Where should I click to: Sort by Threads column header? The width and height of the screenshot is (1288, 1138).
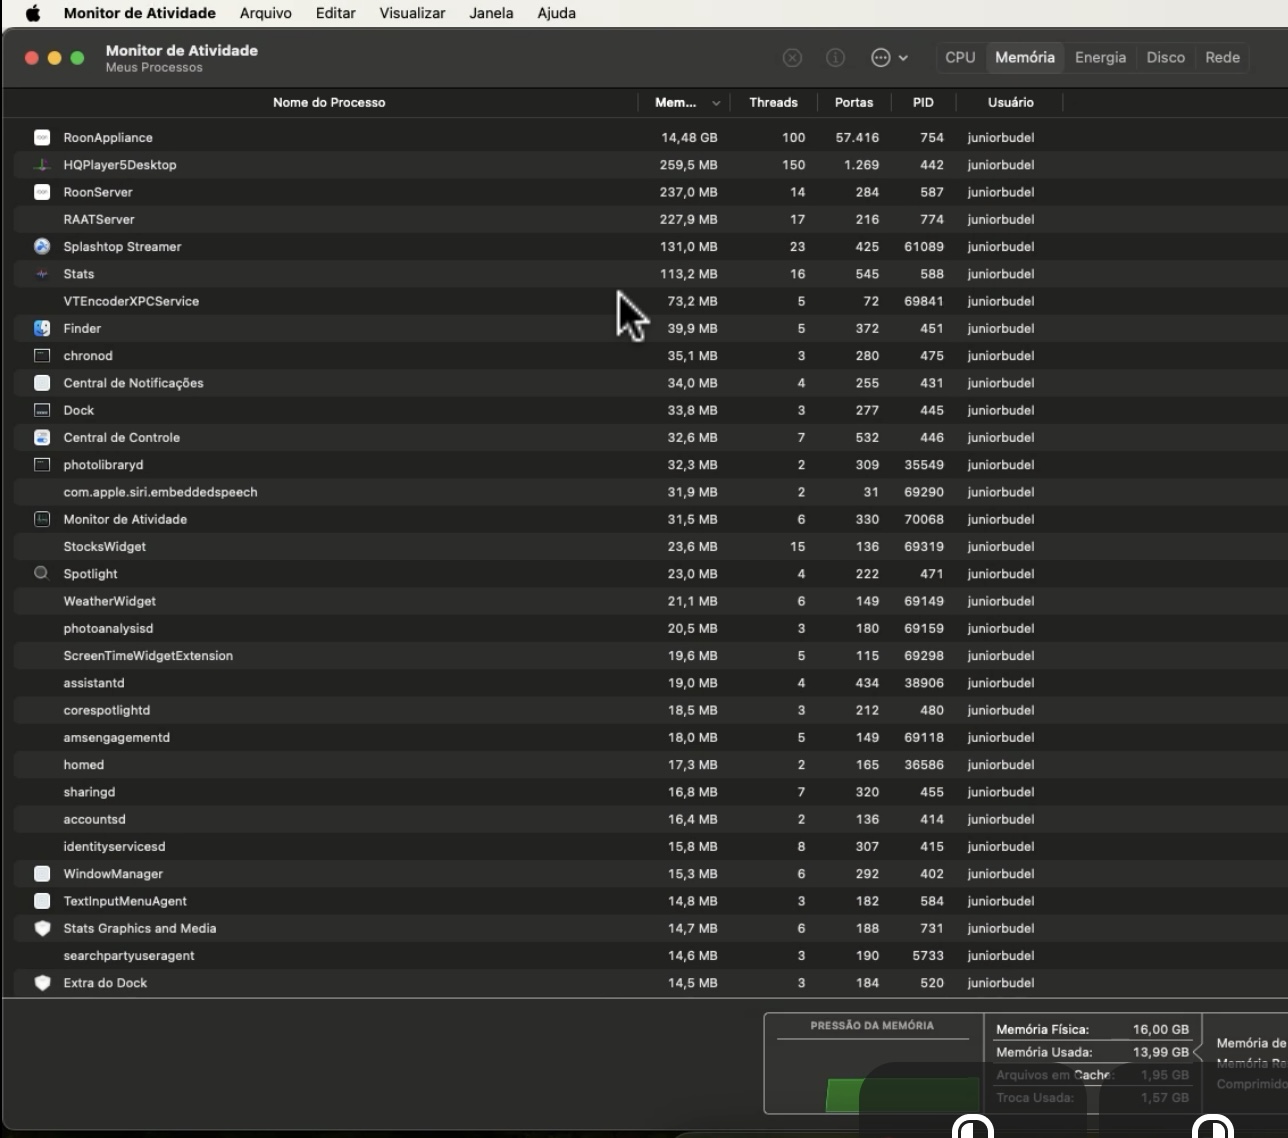point(773,102)
